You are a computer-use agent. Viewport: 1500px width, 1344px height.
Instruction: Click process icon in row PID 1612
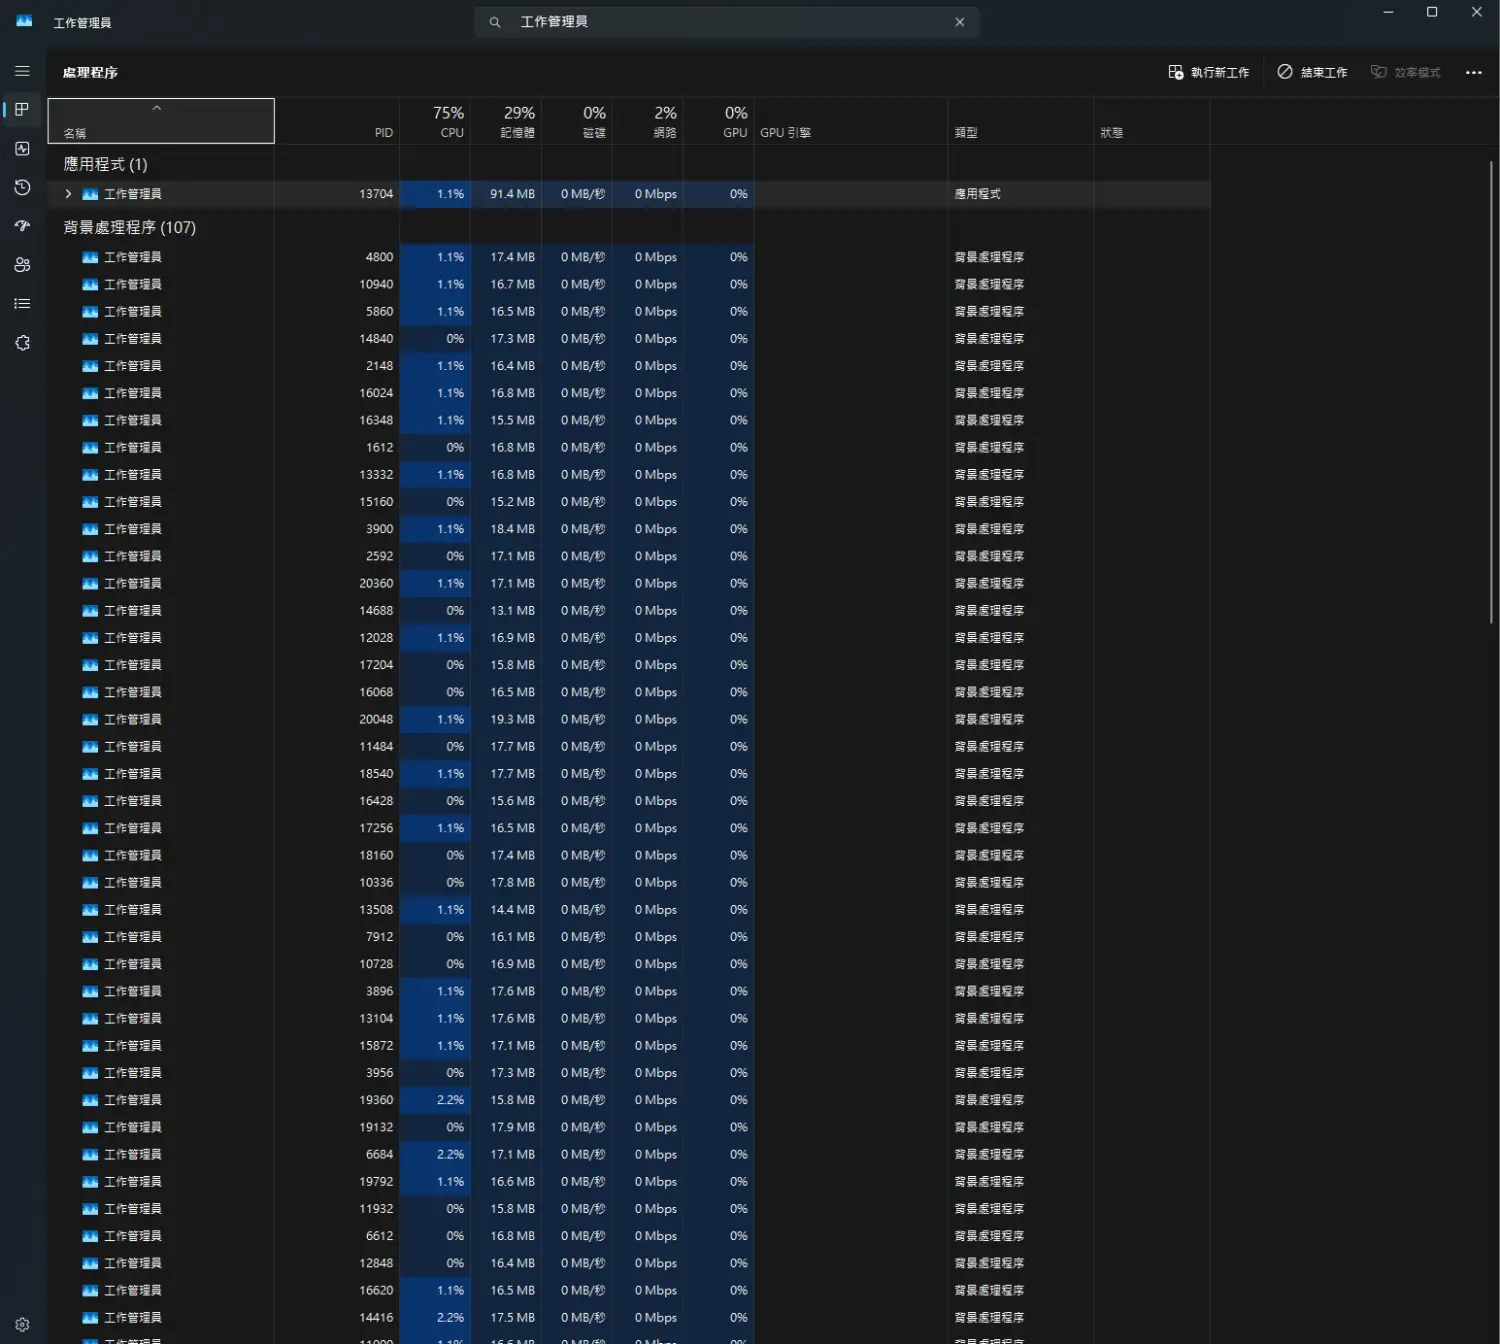(x=90, y=447)
